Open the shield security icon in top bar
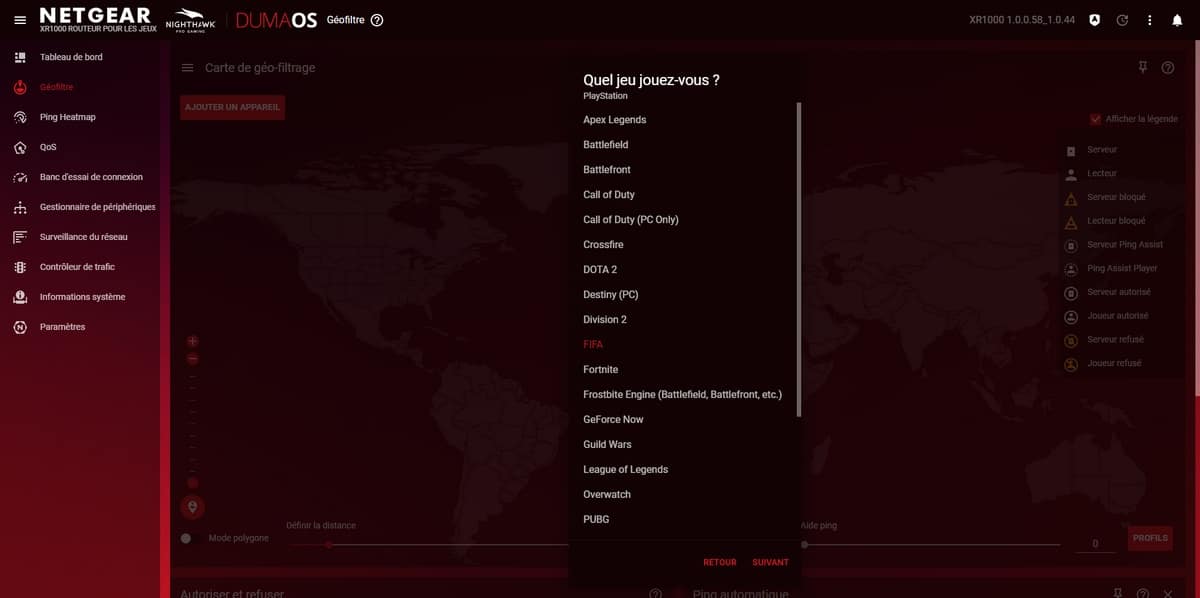Viewport: 1200px width, 598px height. [x=1095, y=20]
